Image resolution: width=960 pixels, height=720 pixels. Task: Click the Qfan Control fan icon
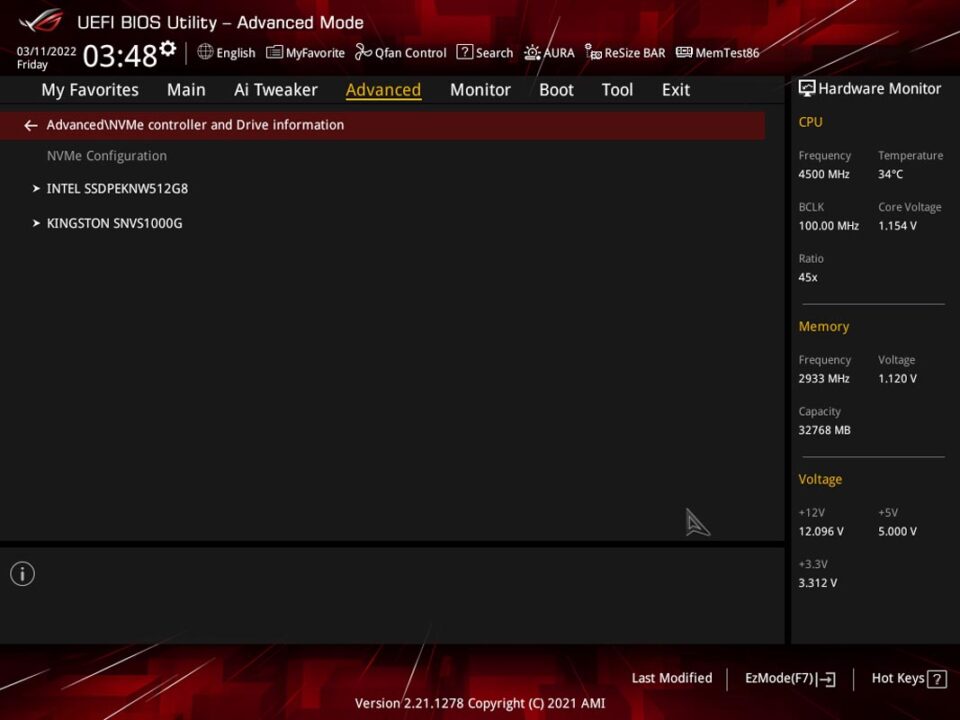click(363, 52)
